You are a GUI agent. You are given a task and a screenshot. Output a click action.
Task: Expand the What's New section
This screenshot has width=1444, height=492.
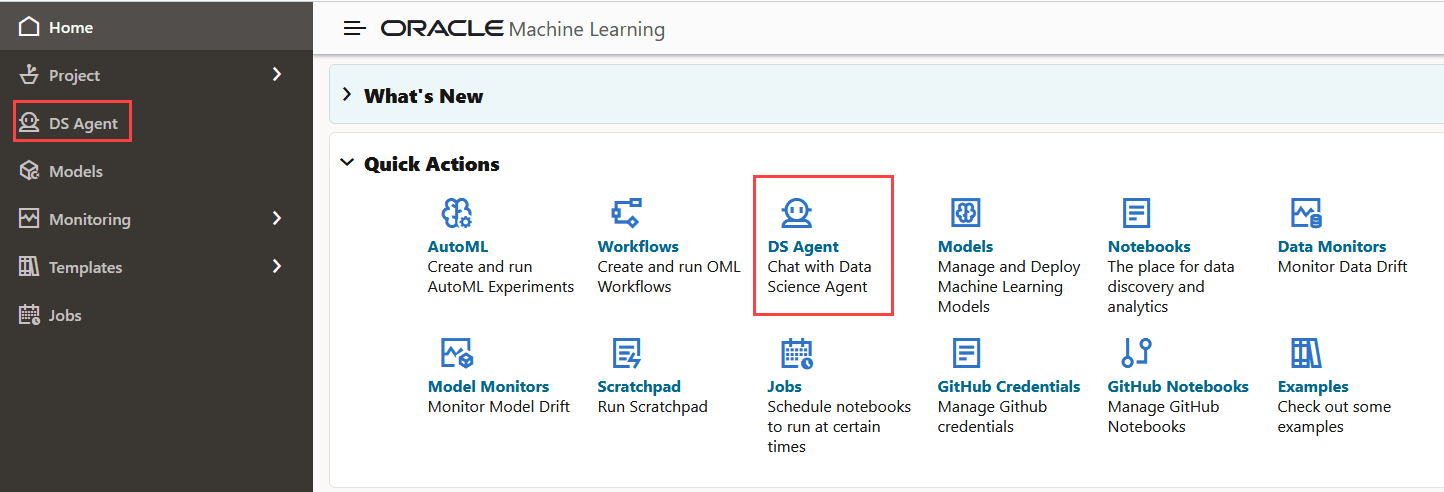(x=347, y=95)
